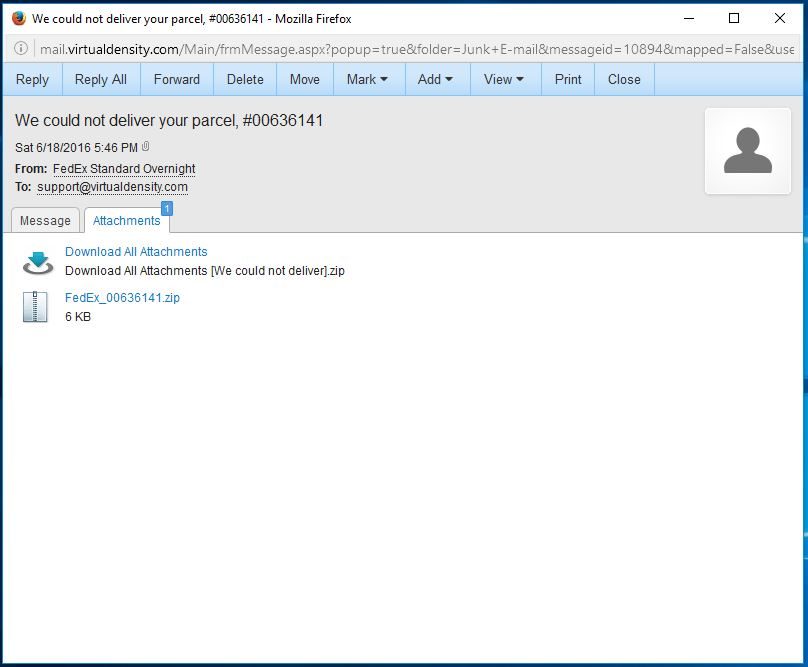Screen dimensions: 808x667
Task: Click the Firefox logo in title bar
Action: [19, 19]
